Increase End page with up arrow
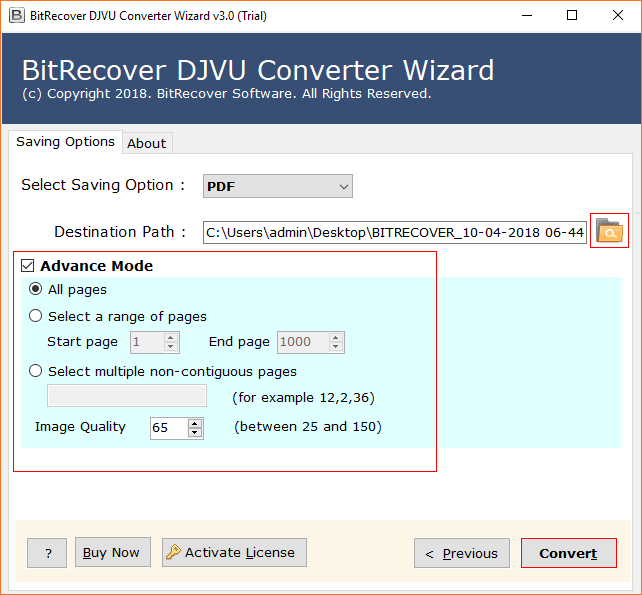Screen dimensions: 642x595 pyautogui.click(x=336, y=338)
